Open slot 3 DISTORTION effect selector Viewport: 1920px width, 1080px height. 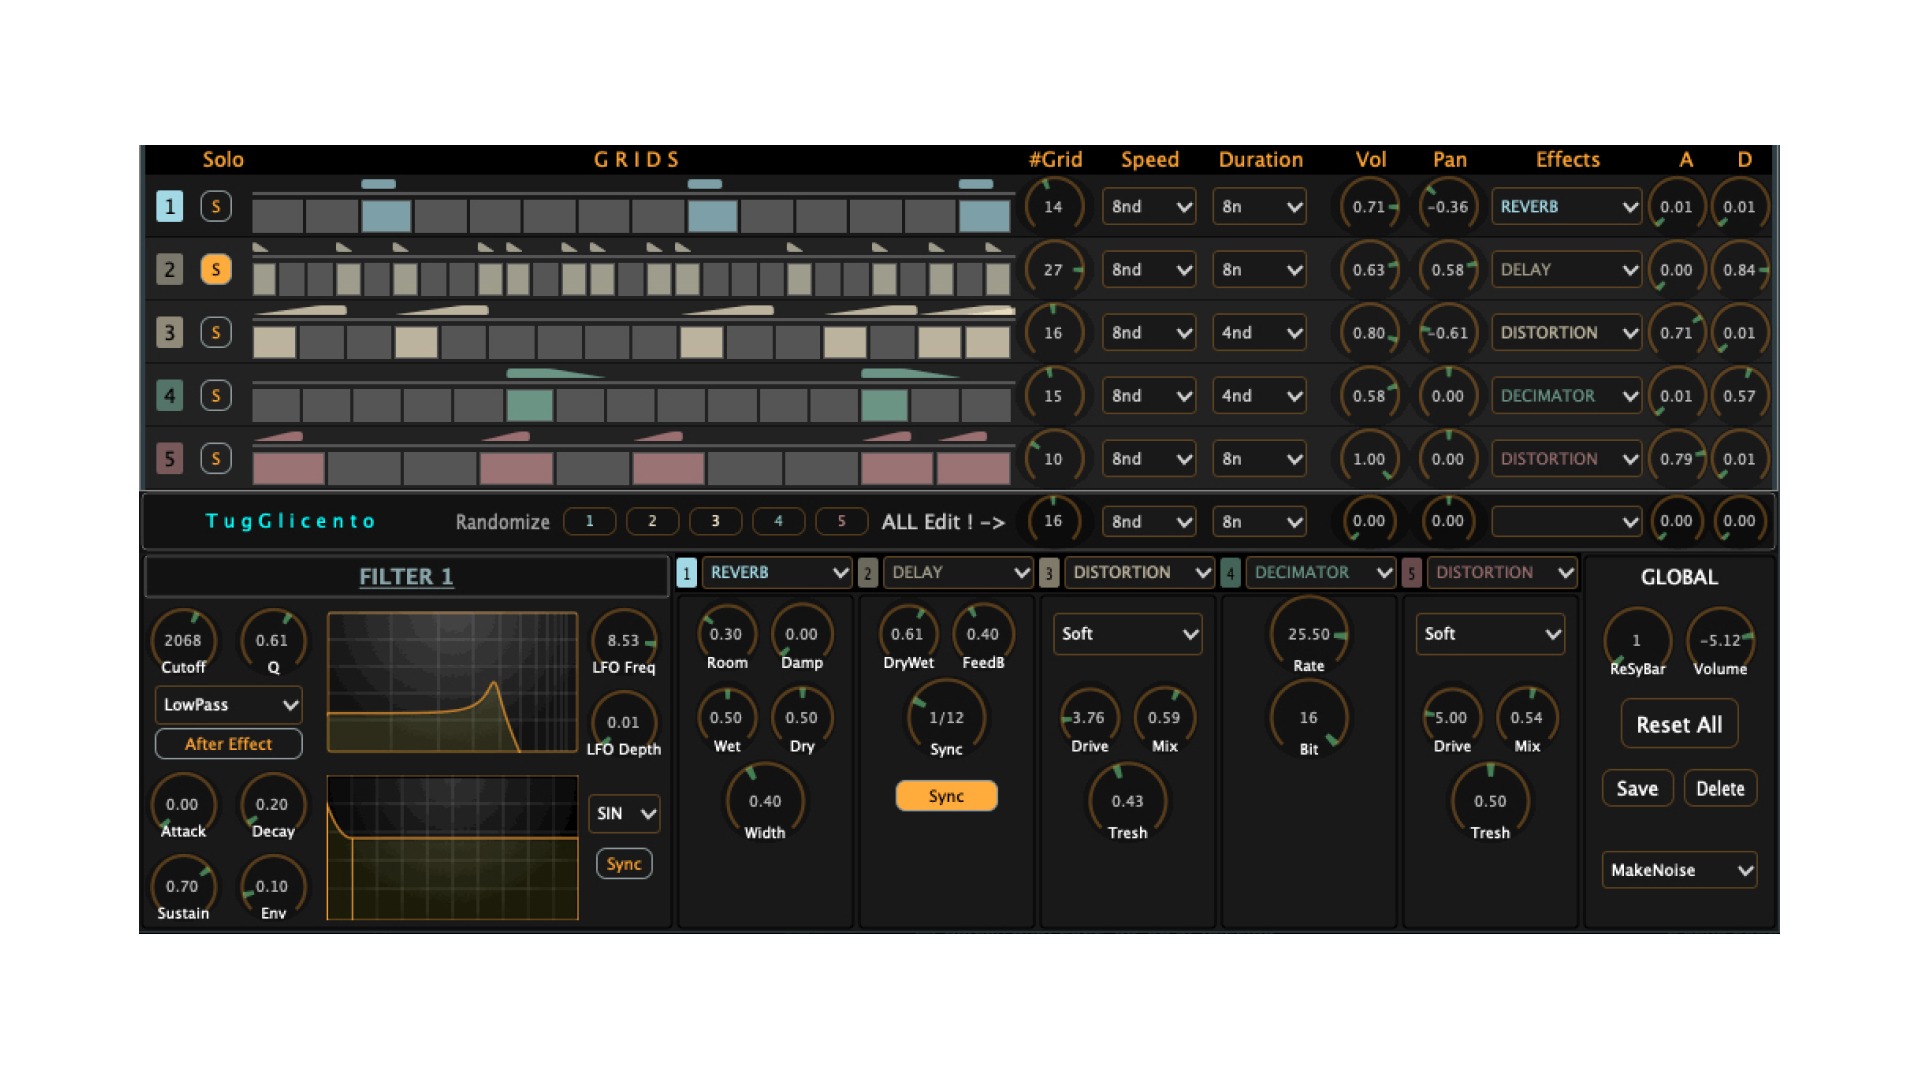pos(1139,573)
